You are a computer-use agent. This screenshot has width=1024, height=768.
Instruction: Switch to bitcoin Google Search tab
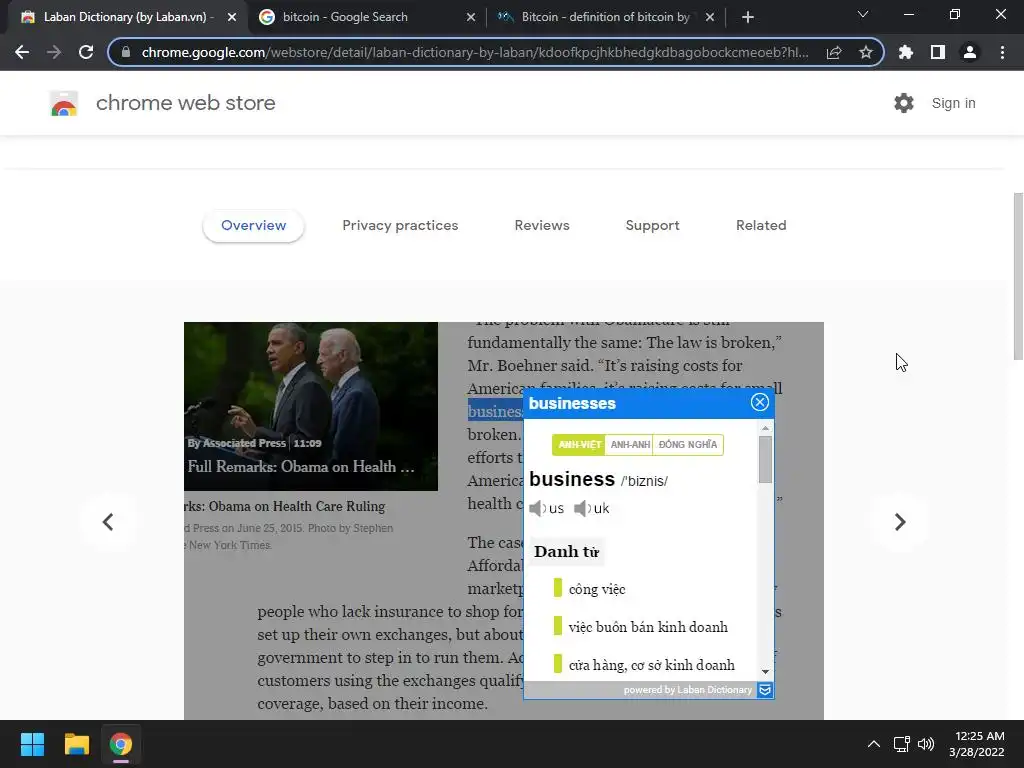[367, 18]
